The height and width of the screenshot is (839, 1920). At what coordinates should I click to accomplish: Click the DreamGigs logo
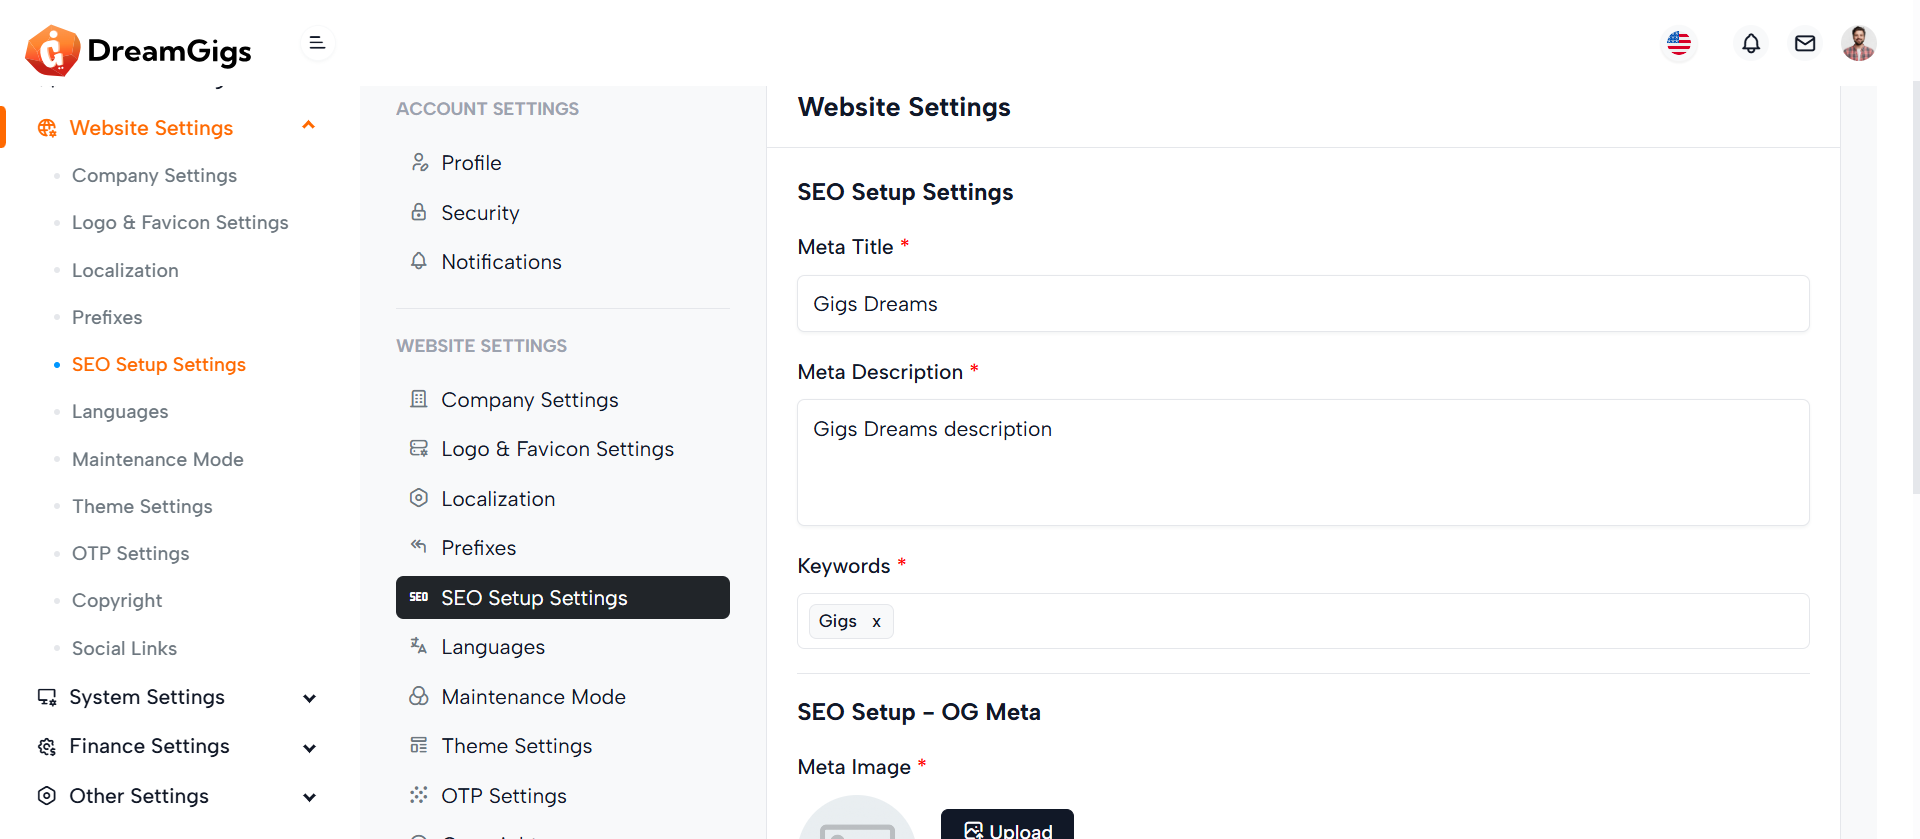pyautogui.click(x=139, y=50)
